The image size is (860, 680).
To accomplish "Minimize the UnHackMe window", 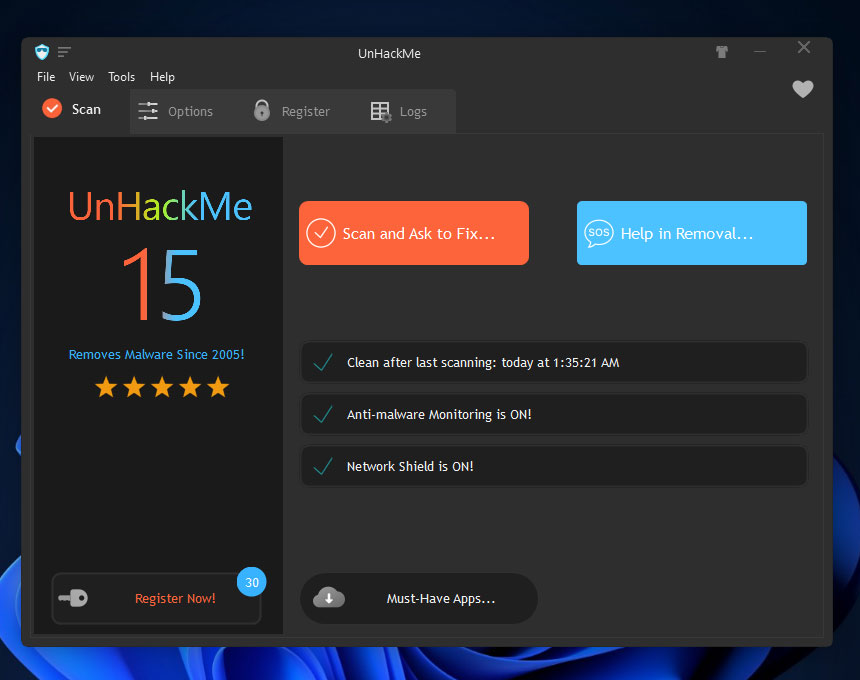I will pos(760,52).
